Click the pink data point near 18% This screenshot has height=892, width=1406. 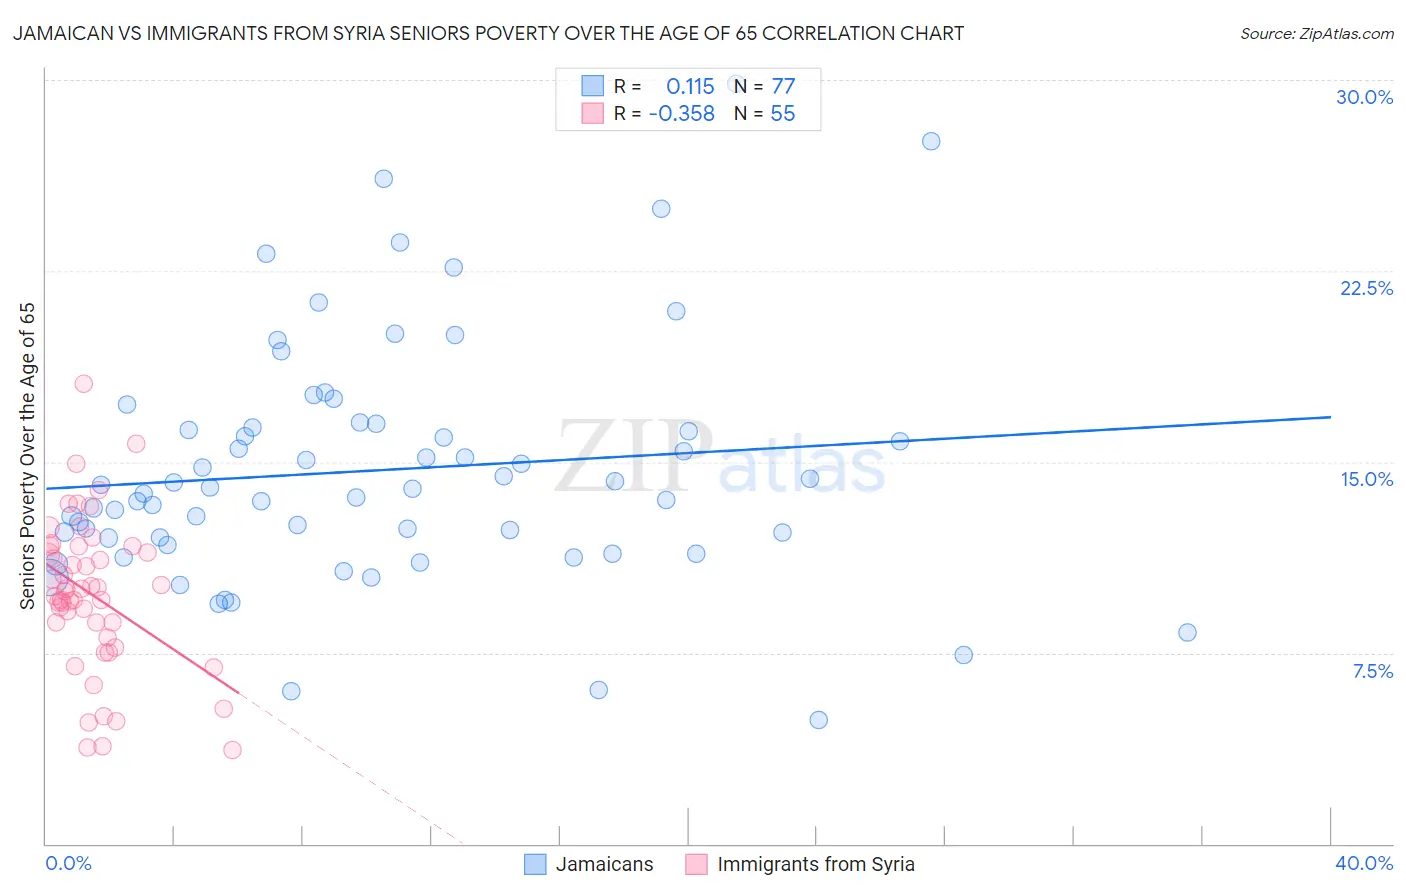[84, 384]
